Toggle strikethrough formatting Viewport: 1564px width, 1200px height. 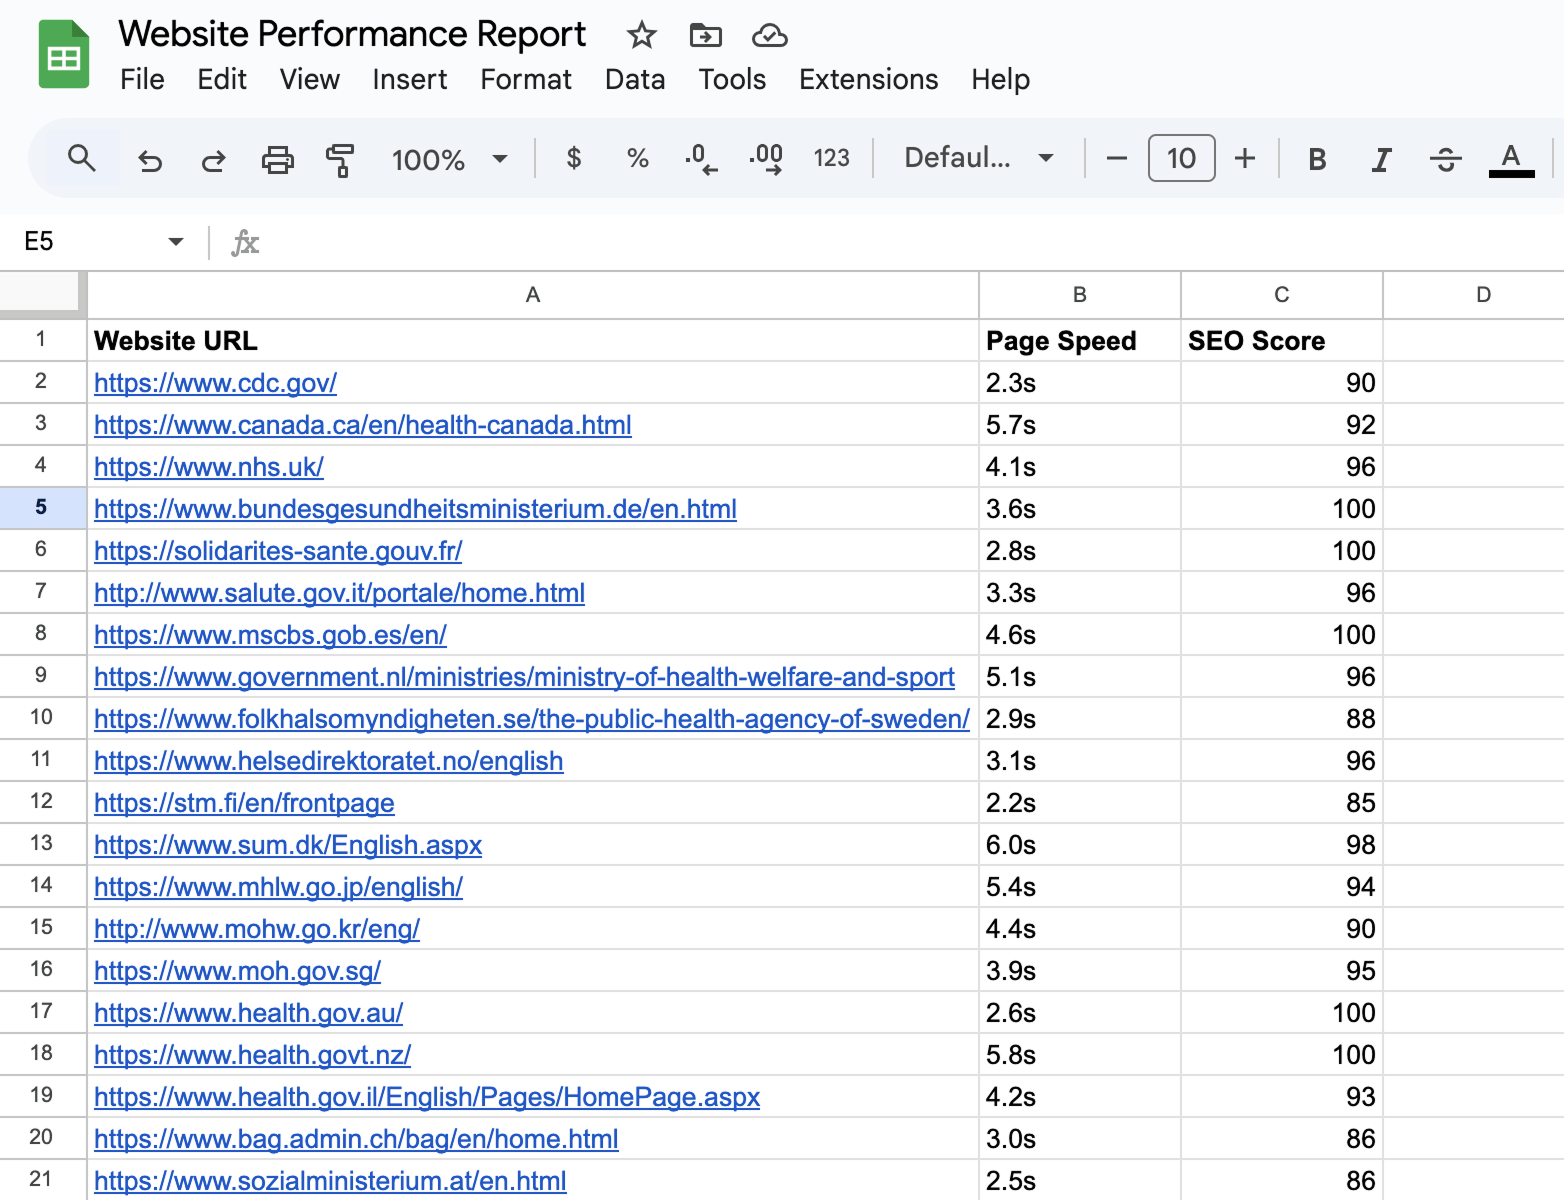pos(1445,158)
